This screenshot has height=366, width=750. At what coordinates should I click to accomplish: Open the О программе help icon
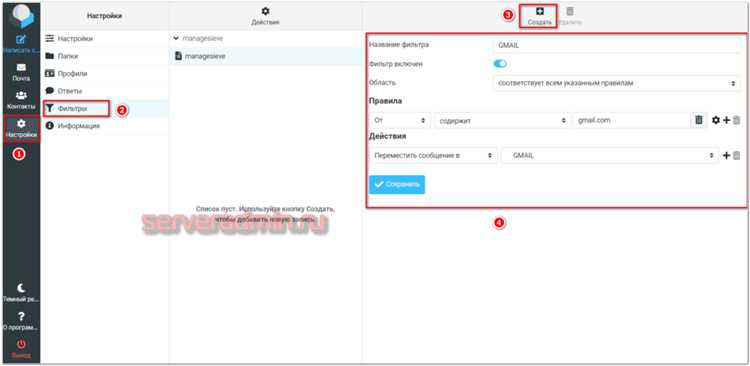tap(21, 321)
